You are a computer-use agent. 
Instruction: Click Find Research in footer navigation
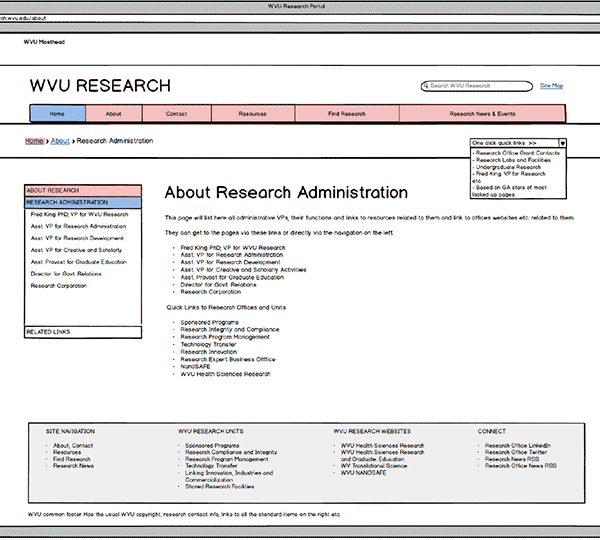pos(72,459)
